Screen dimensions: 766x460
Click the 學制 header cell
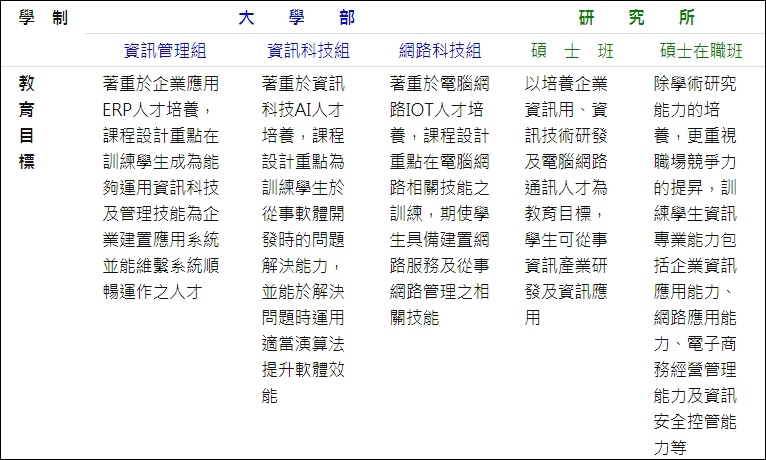tap(43, 18)
